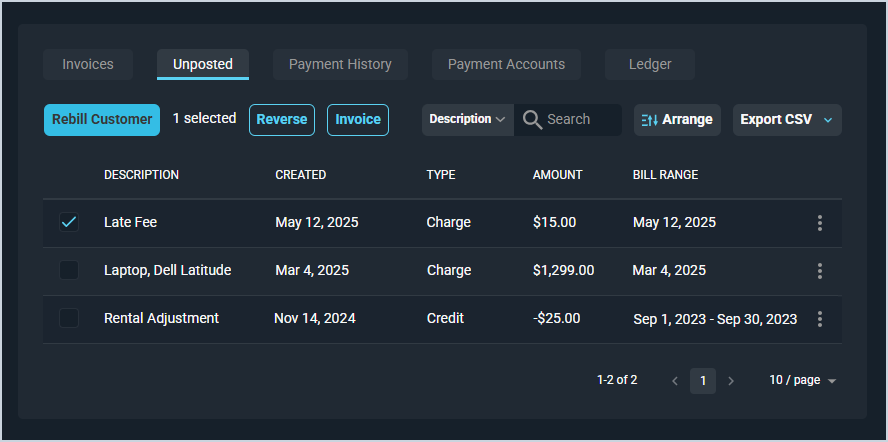The image size is (888, 442).
Task: Uncheck the Late Fee row checkbox
Action: (69, 223)
